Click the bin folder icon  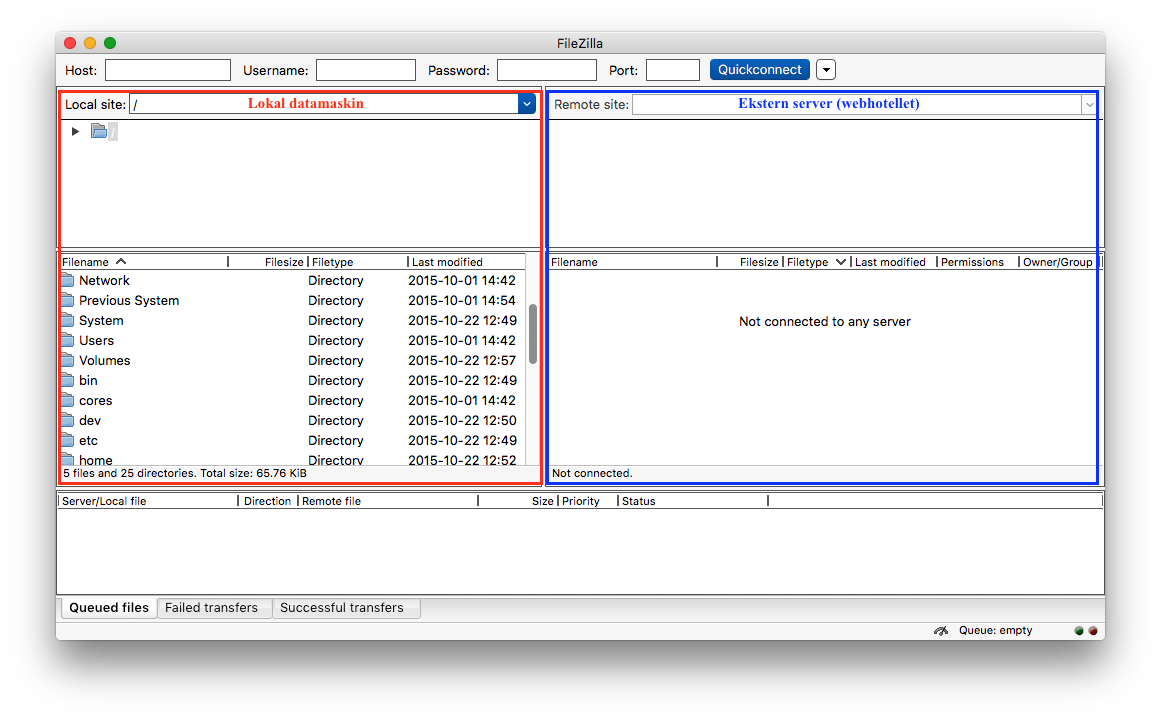[68, 381]
